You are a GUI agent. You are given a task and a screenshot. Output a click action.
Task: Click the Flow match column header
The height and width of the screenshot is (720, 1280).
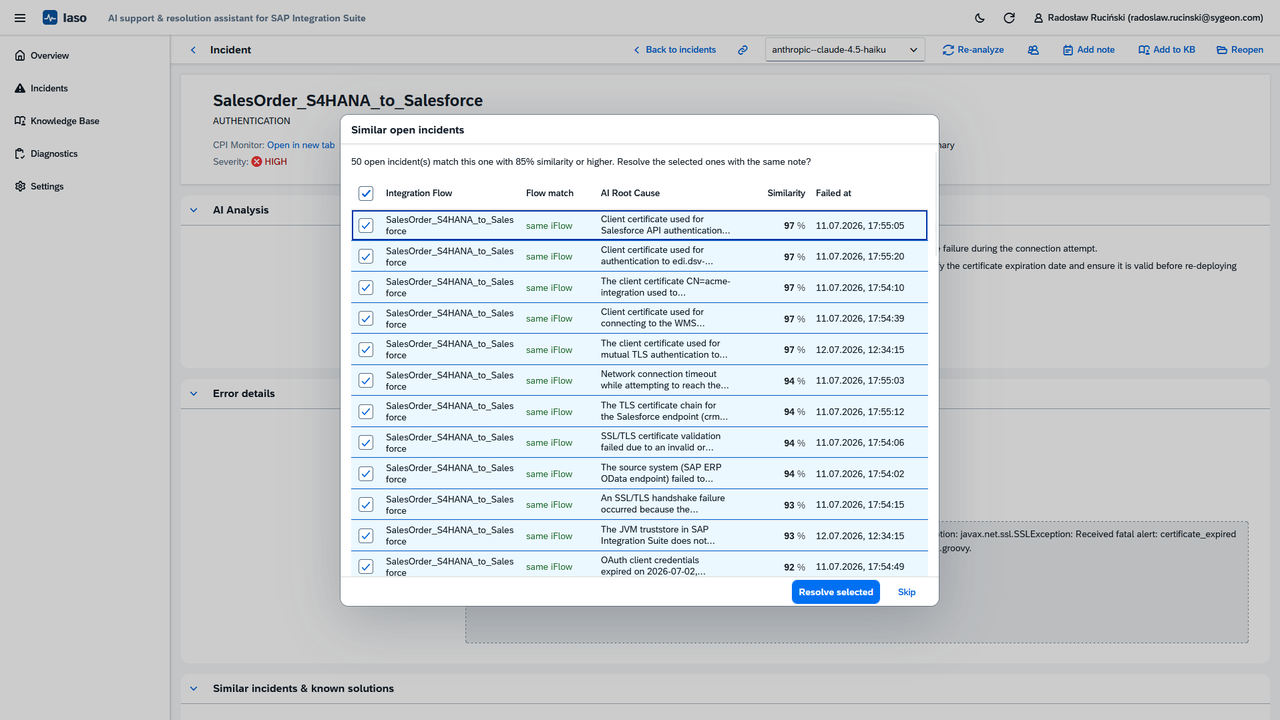pos(550,193)
